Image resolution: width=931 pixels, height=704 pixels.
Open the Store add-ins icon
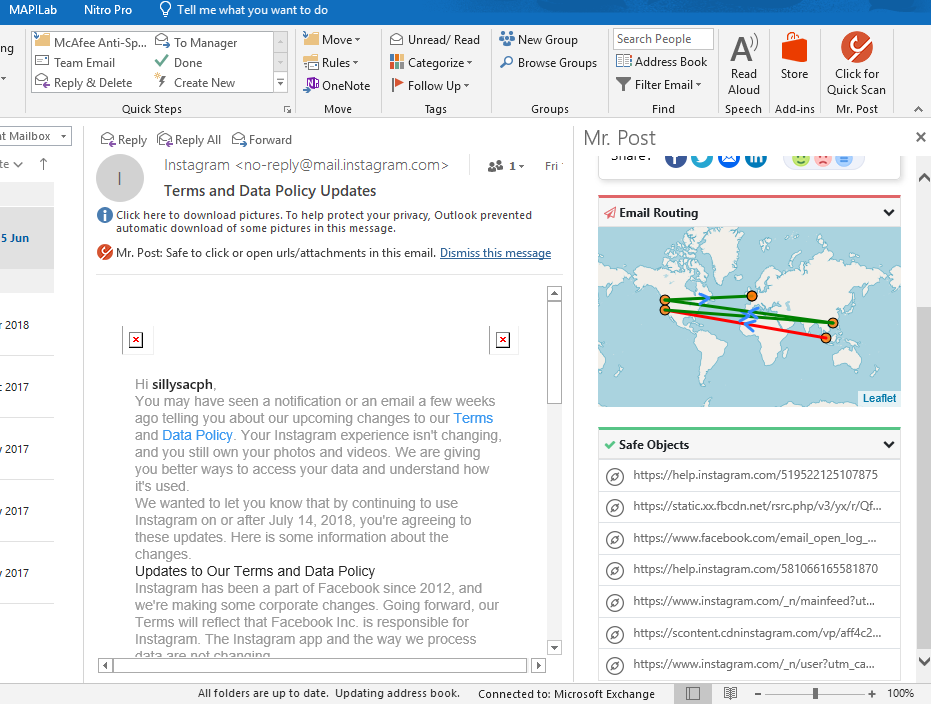[x=794, y=49]
